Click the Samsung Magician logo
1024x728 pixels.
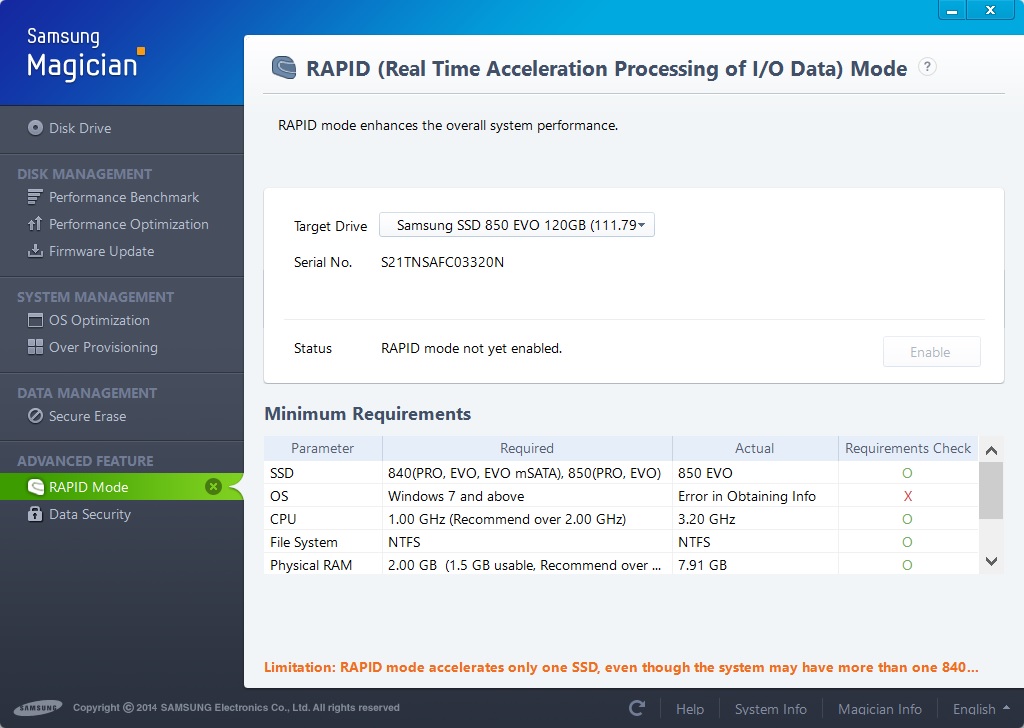86,55
